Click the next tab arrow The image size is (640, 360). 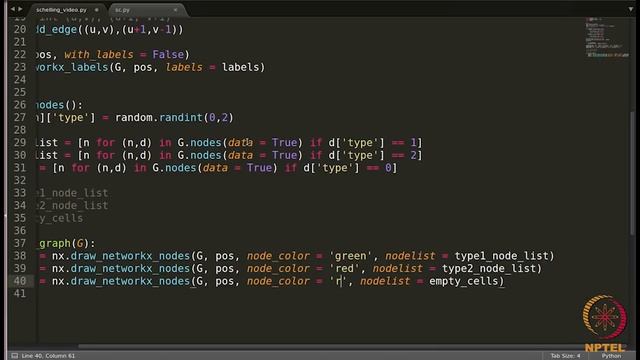click(x=20, y=9)
